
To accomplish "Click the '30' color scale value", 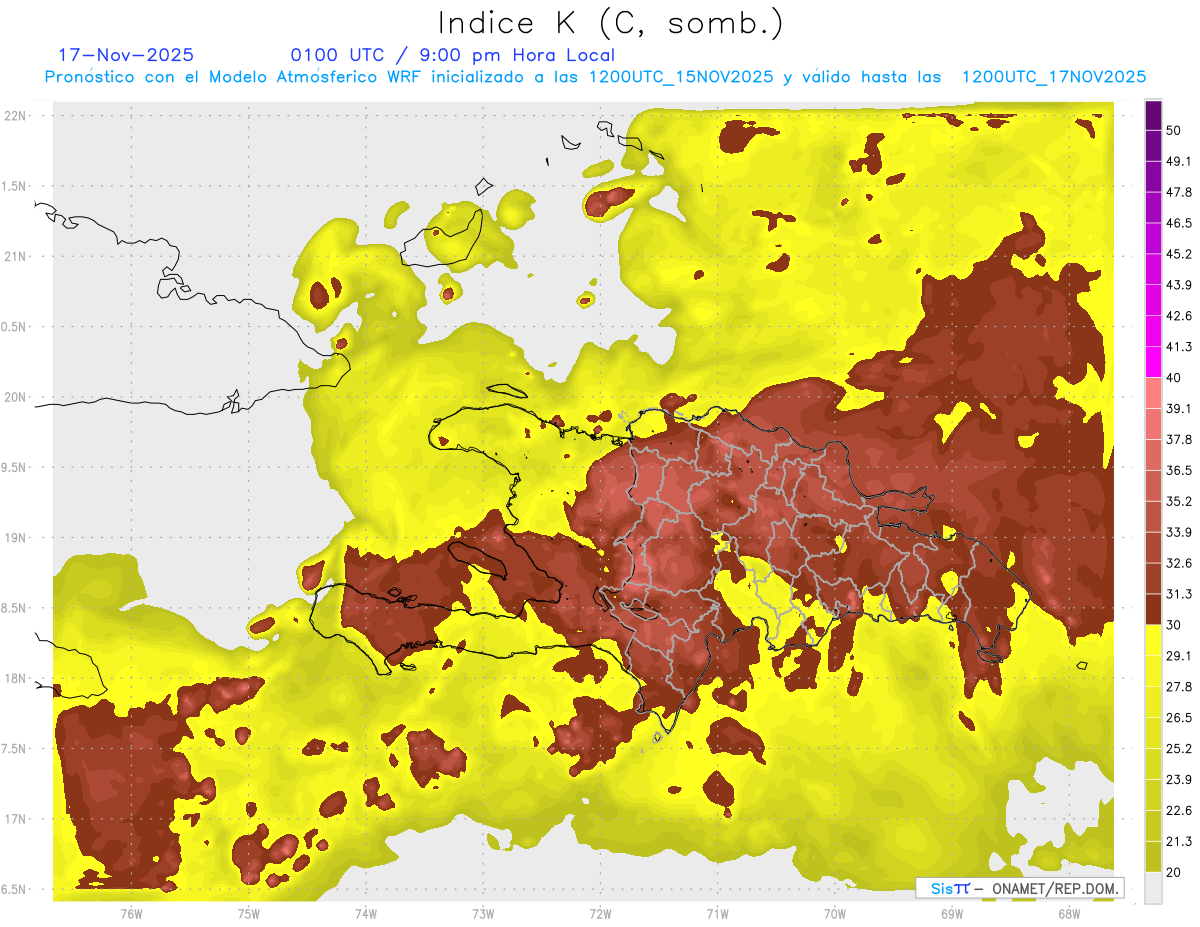I will tap(1173, 625).
